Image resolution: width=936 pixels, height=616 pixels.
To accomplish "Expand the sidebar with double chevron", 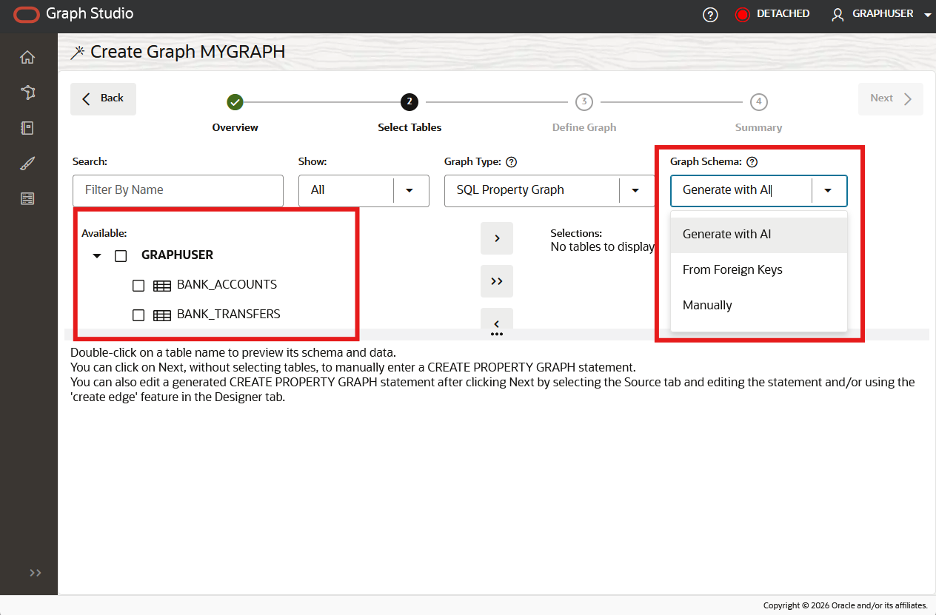I will [35, 573].
